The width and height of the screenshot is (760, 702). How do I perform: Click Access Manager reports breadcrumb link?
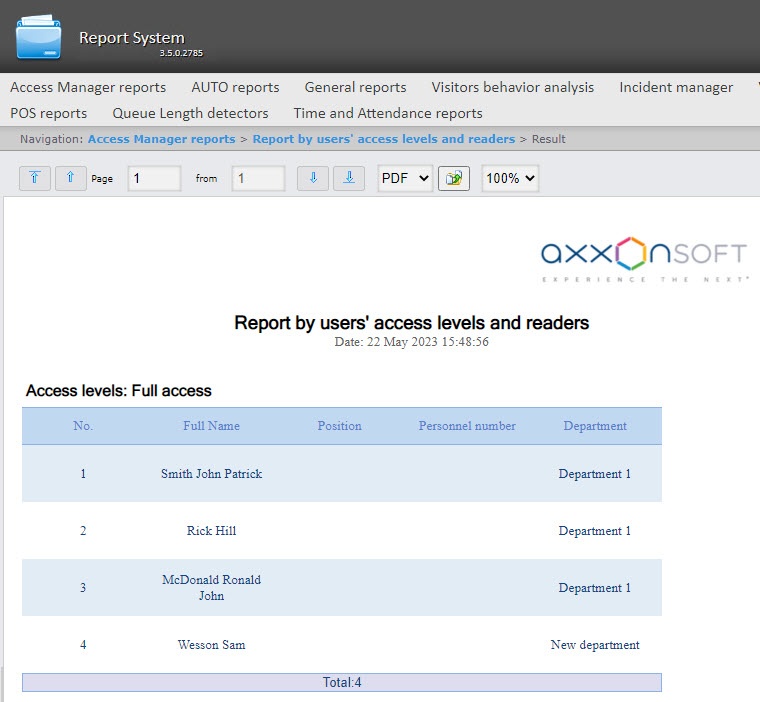(161, 139)
